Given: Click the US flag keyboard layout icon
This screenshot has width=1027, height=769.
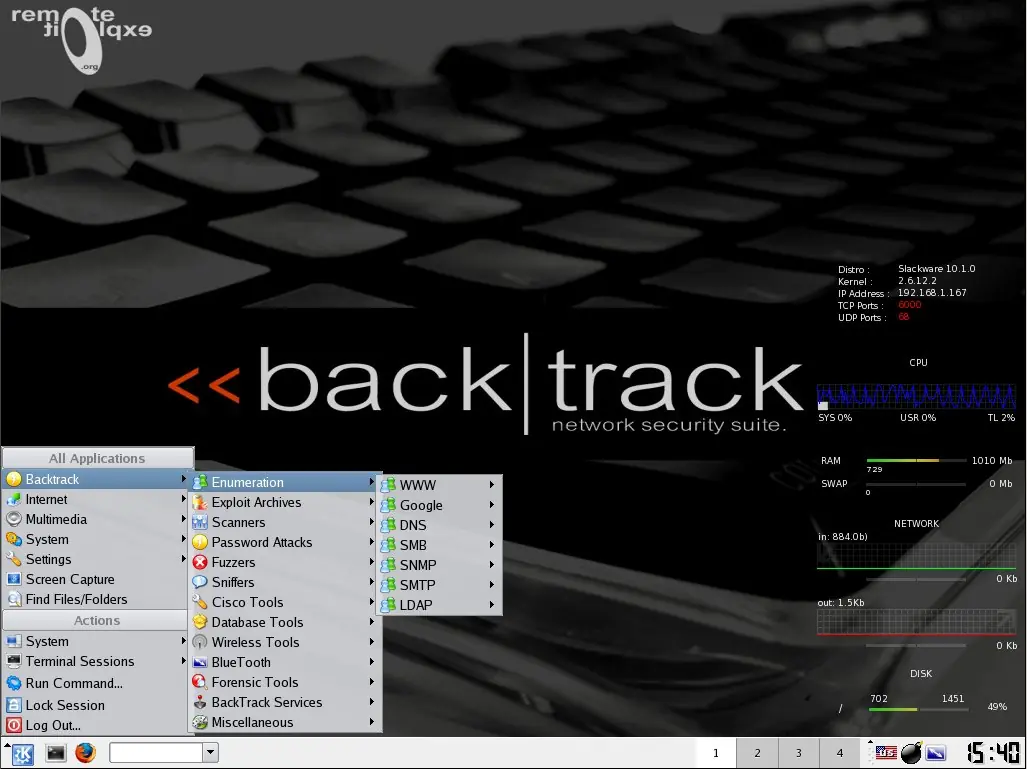Looking at the screenshot, I should (x=886, y=753).
